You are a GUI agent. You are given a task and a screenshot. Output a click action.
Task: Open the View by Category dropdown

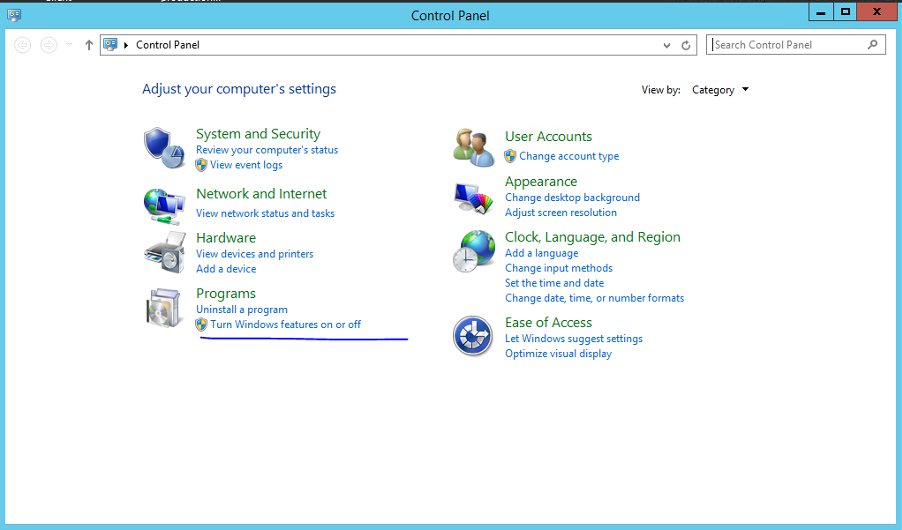click(720, 90)
